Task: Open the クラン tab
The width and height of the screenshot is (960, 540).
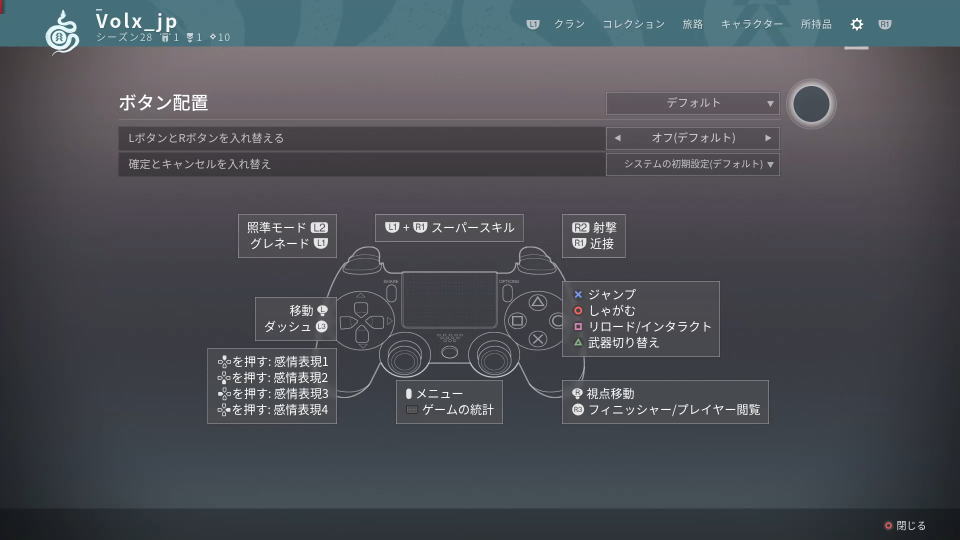Action: [x=569, y=24]
